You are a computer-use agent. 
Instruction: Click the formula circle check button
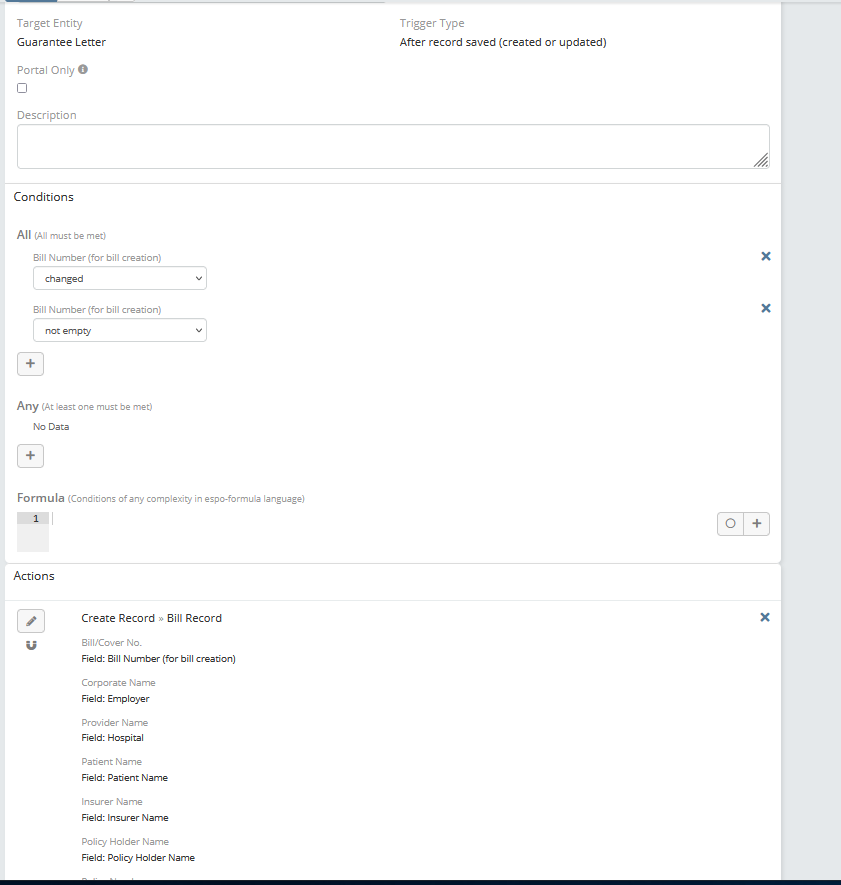730,523
